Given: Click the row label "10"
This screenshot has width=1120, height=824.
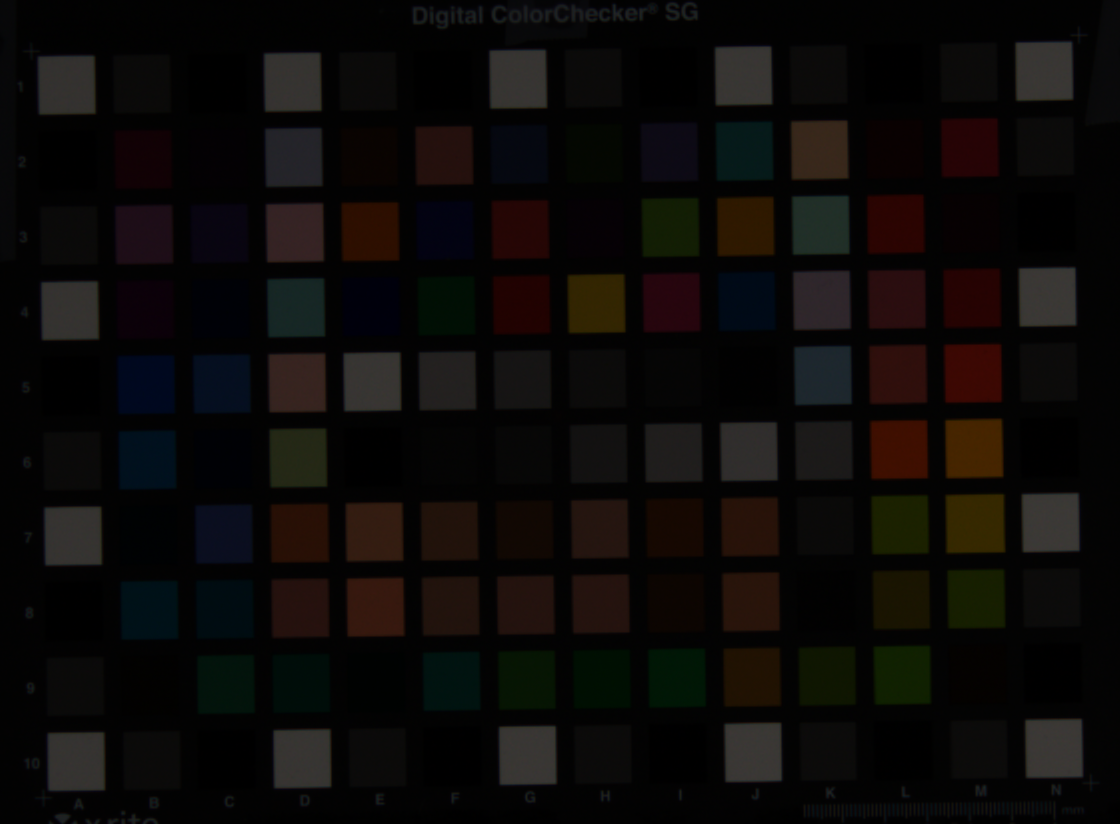Looking at the screenshot, I should click(x=31, y=763).
